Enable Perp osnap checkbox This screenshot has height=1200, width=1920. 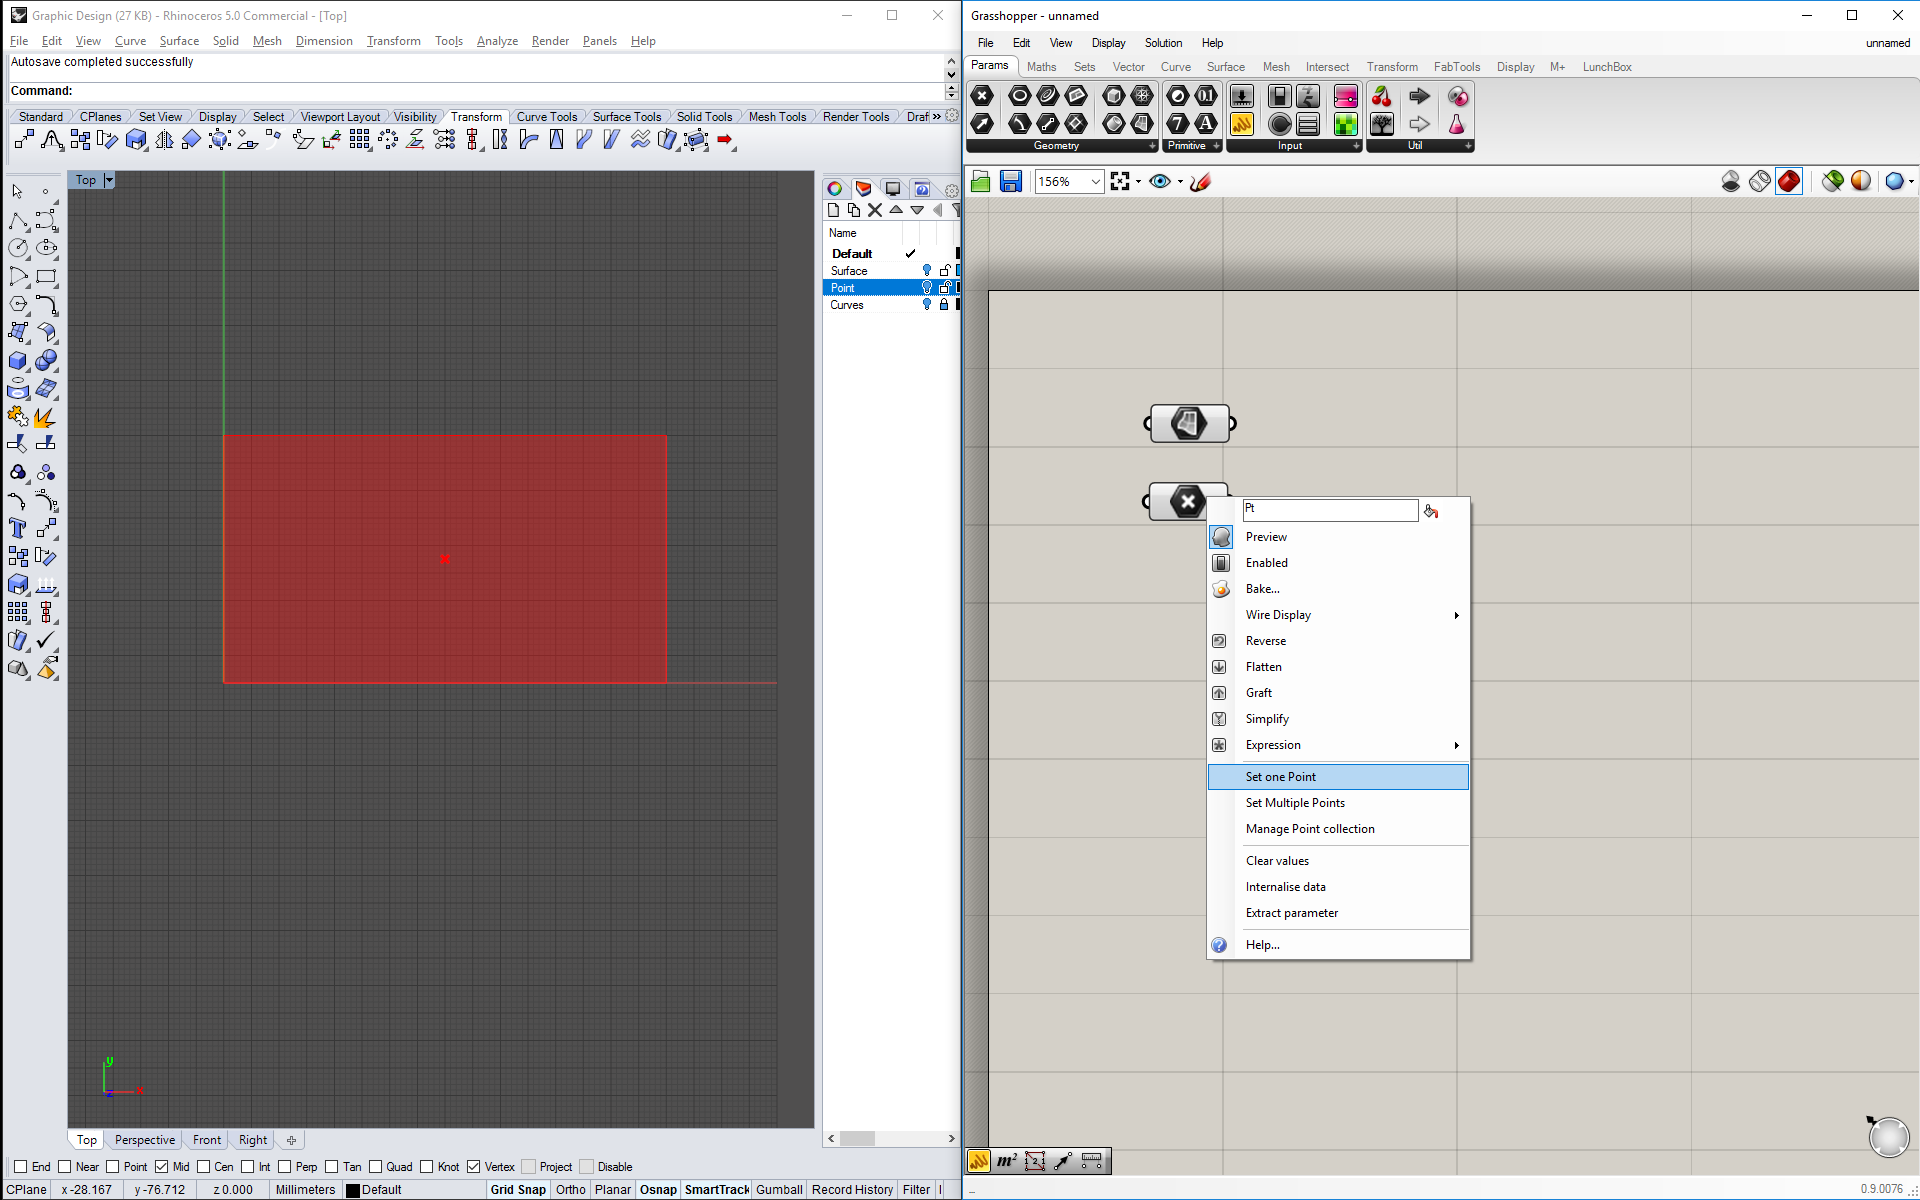point(285,1166)
